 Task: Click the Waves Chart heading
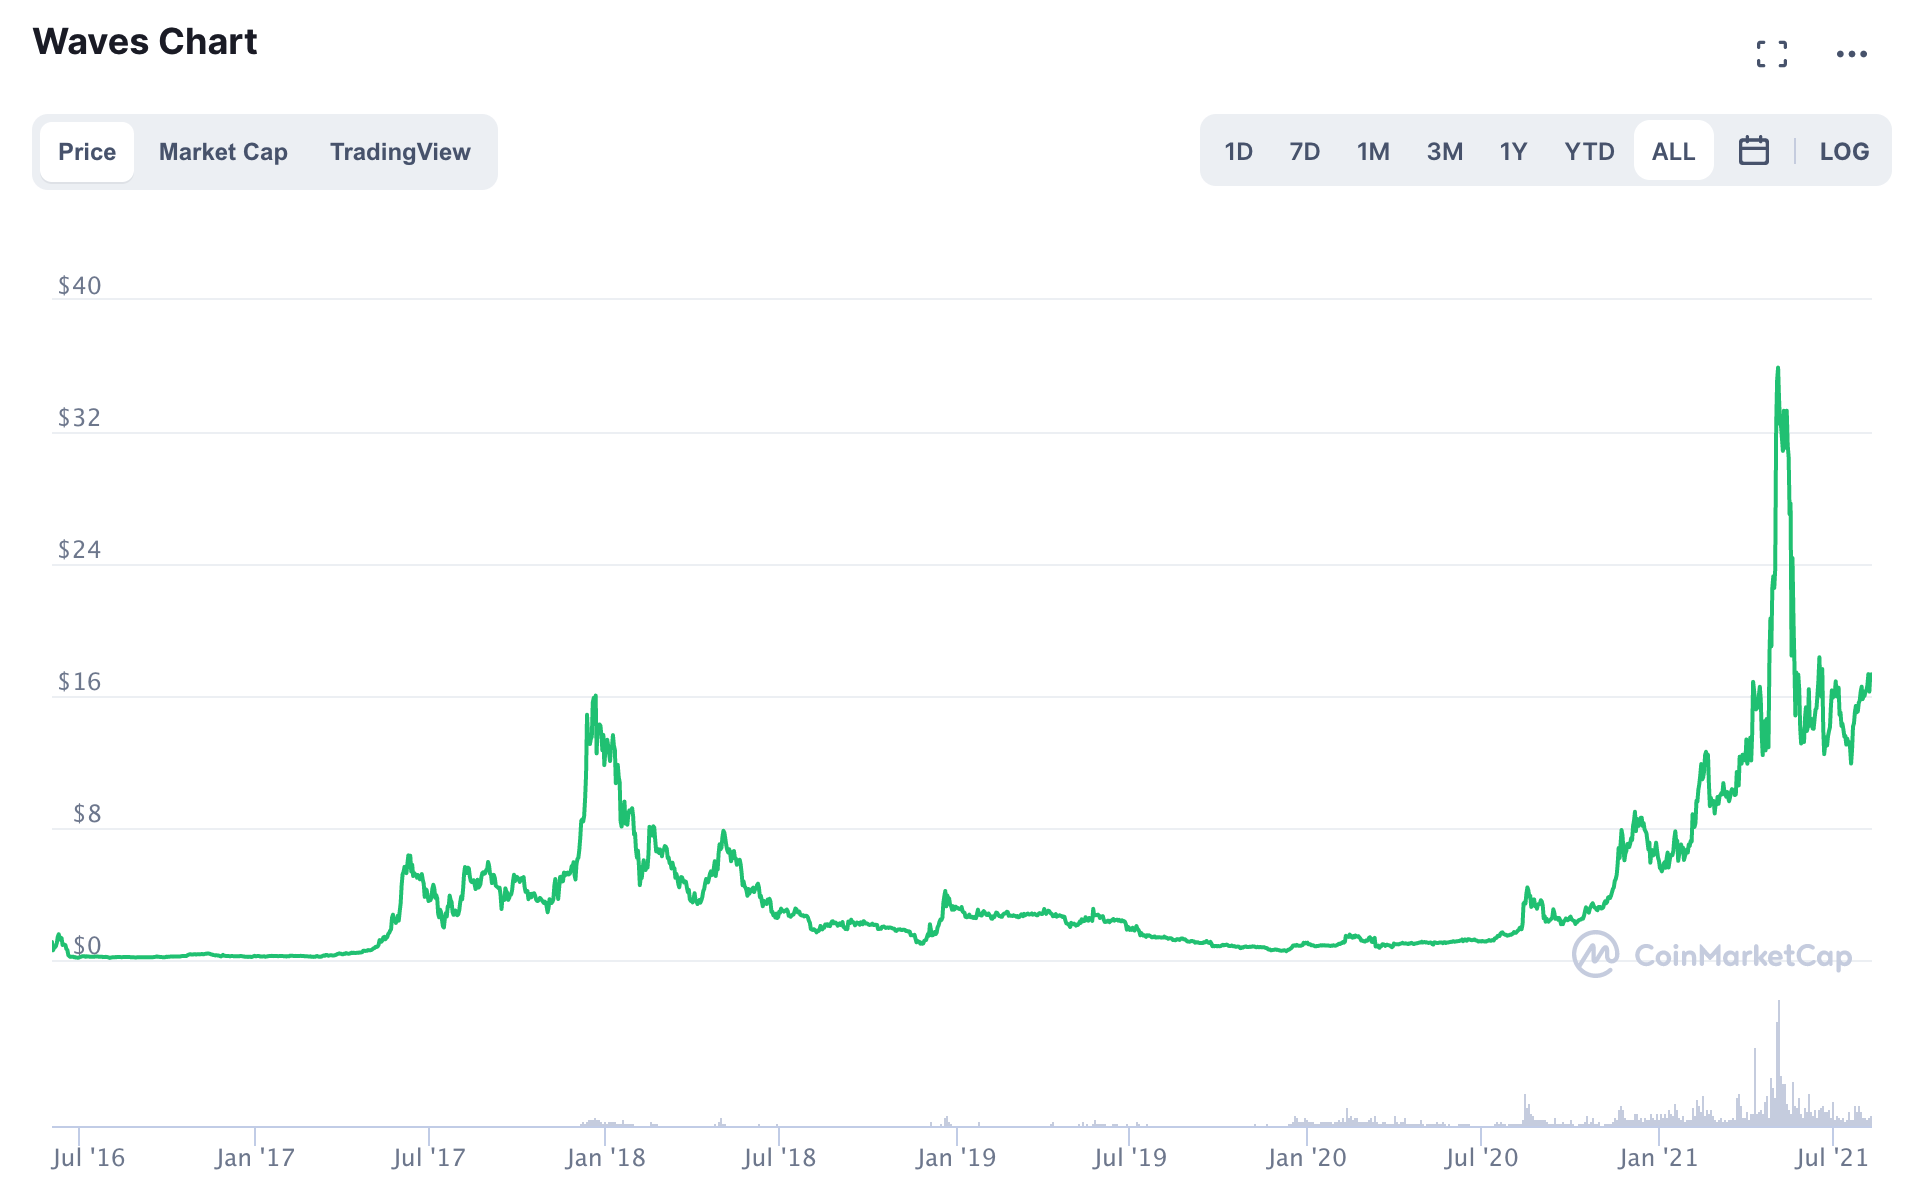point(145,42)
